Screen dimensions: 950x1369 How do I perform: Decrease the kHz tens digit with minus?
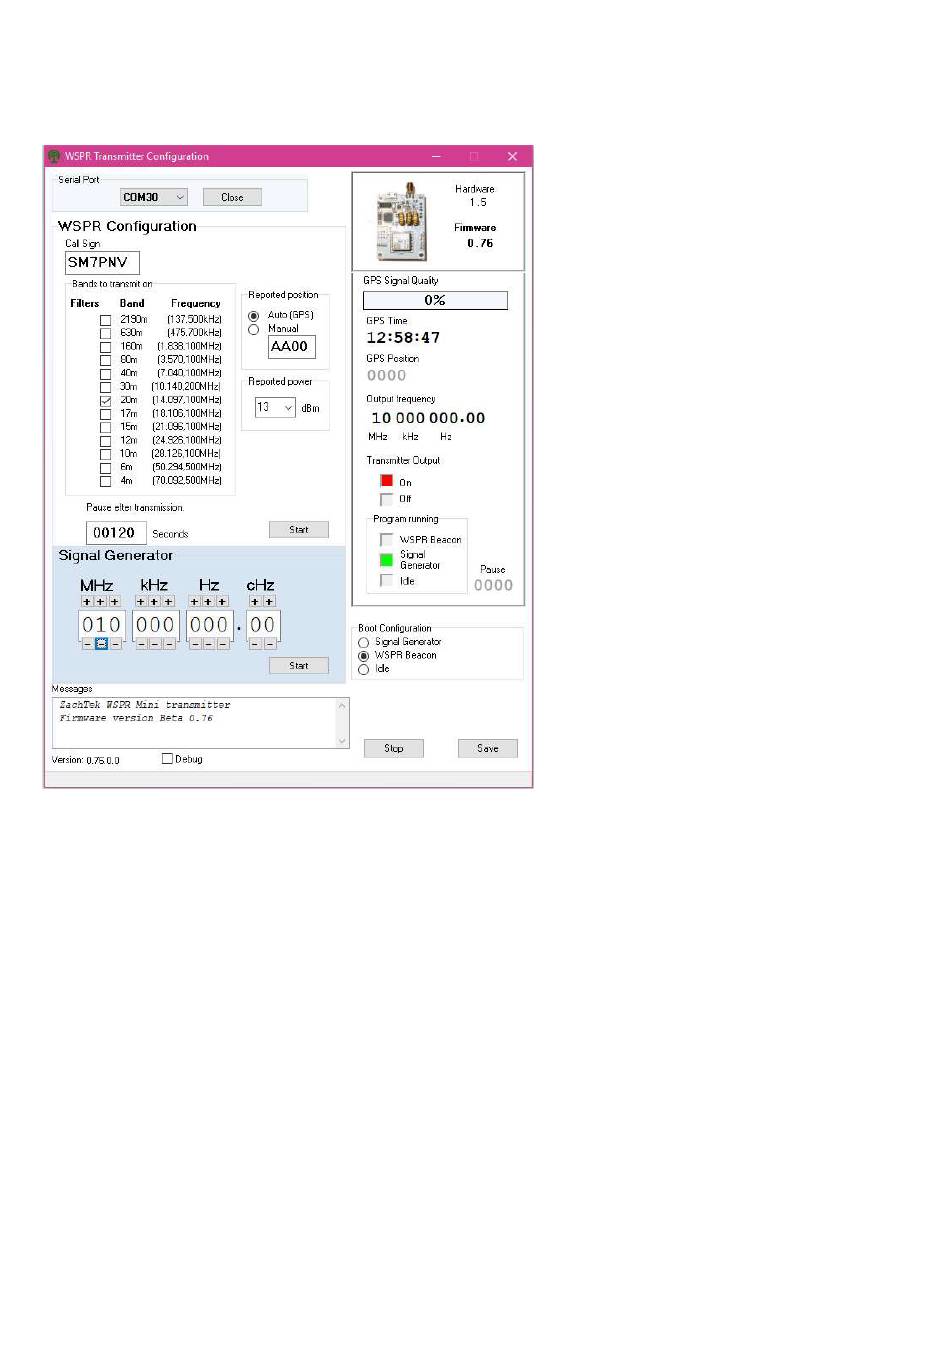click(155, 645)
